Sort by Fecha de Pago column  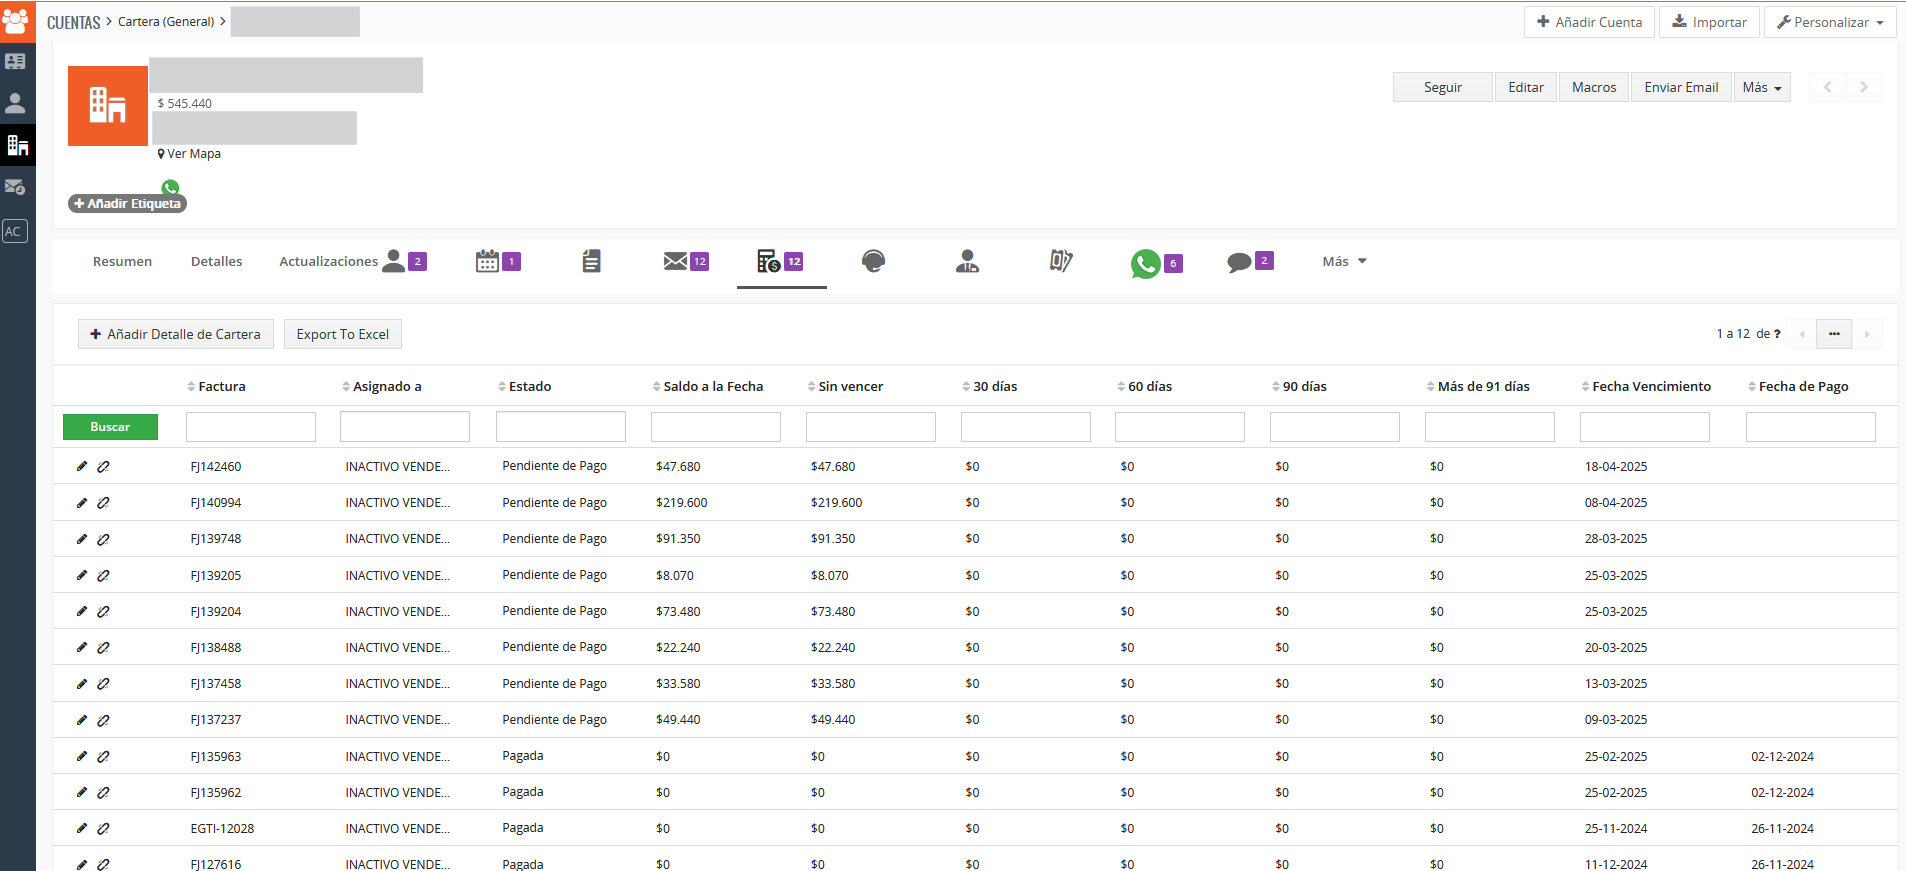click(x=1798, y=386)
